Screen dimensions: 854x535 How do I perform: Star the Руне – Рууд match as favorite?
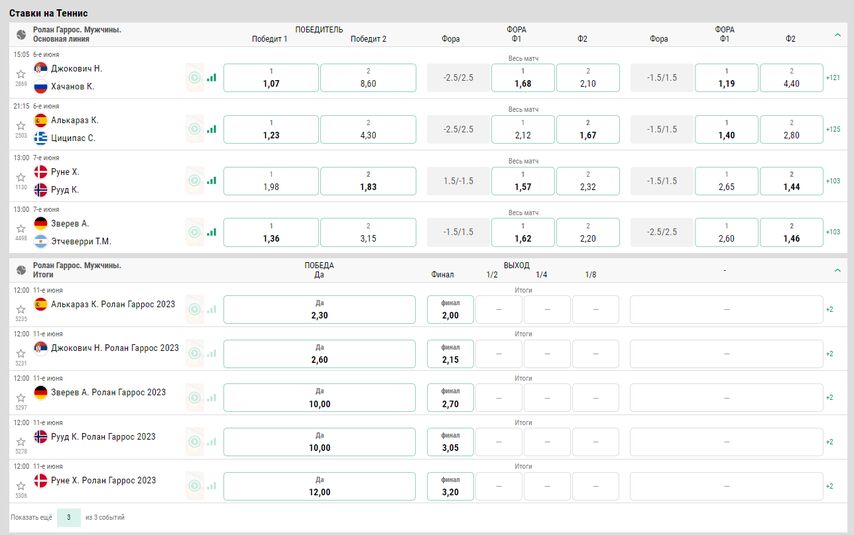coord(21,178)
